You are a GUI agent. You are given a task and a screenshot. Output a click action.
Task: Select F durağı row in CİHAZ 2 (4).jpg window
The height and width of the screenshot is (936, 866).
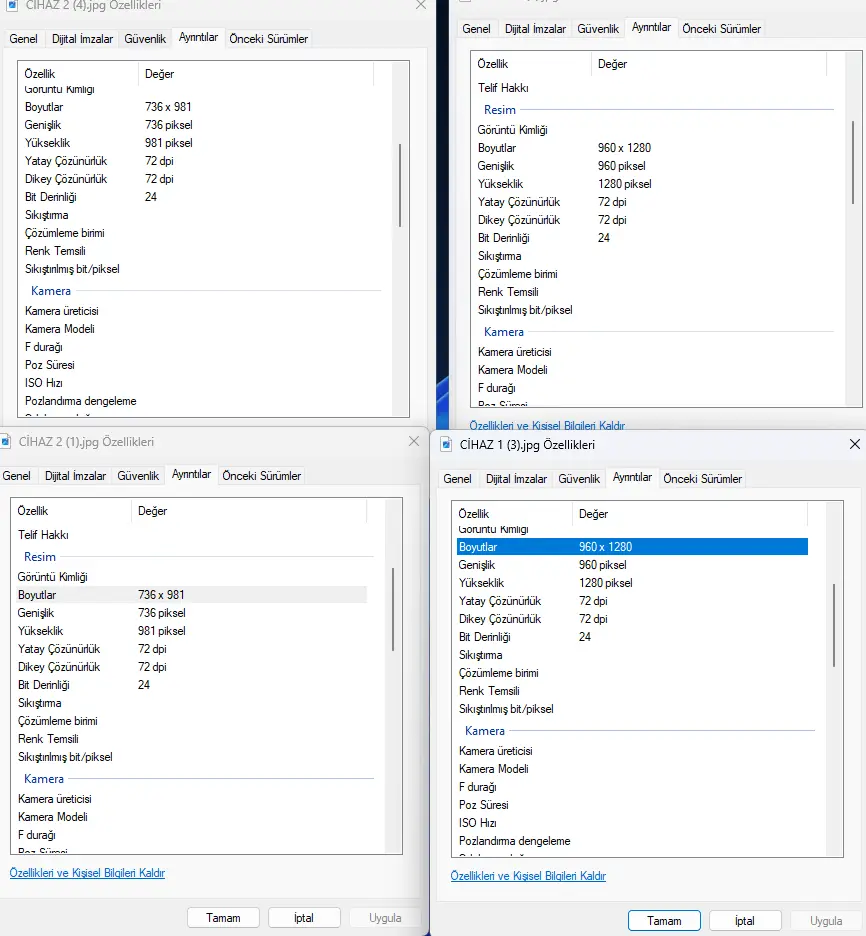point(199,347)
